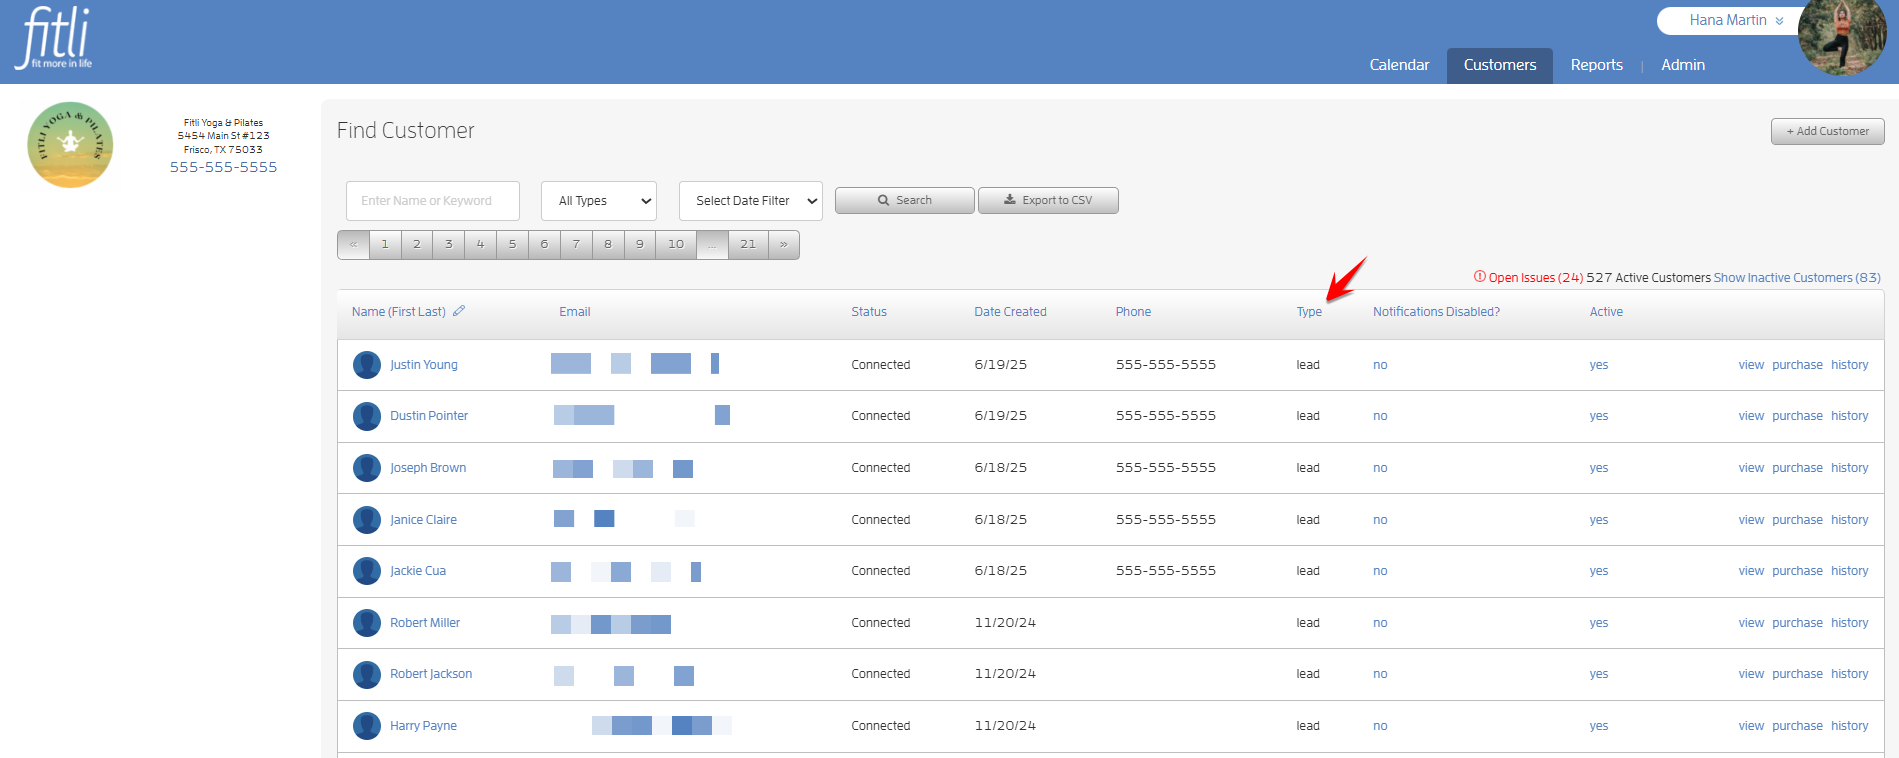This screenshot has width=1899, height=758.
Task: Click purchase link for Jackie Cua
Action: point(1797,571)
